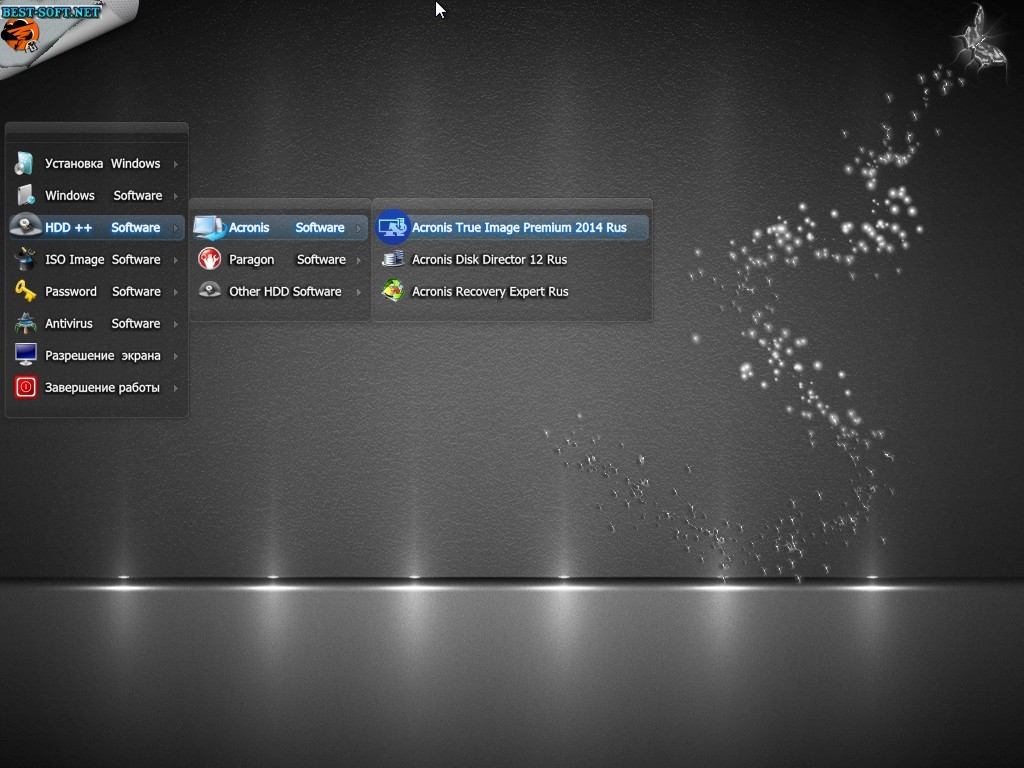The height and width of the screenshot is (768, 1024).
Task: Launch Acronis True Image Premium 2014 Rus
Action: 512,227
